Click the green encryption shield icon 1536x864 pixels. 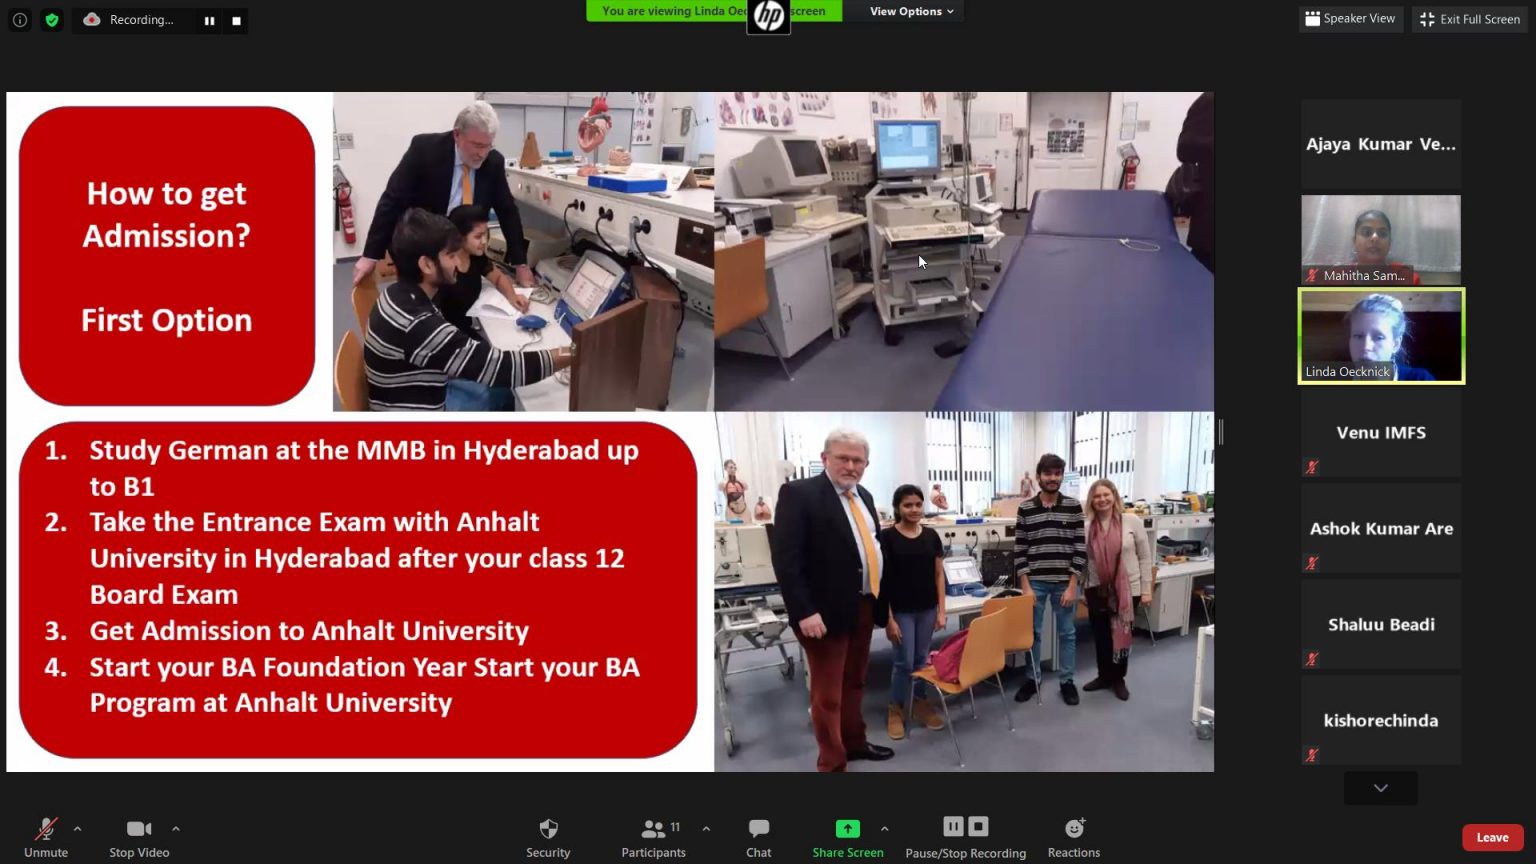(52, 20)
